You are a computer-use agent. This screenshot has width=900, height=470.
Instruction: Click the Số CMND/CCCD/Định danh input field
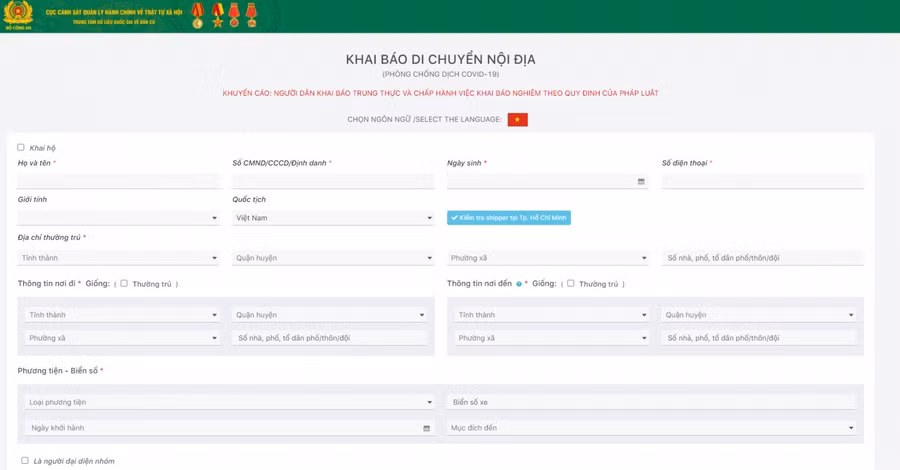(333, 181)
